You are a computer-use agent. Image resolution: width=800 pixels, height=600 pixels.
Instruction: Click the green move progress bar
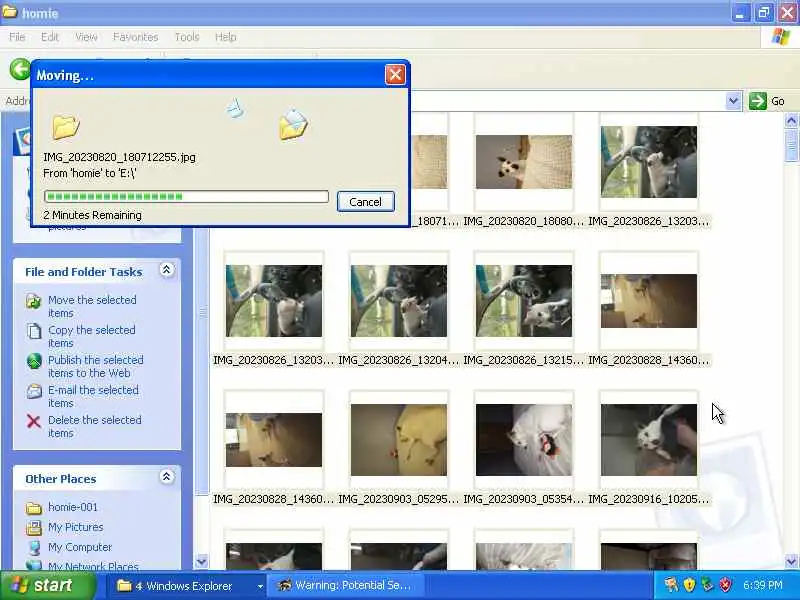click(x=186, y=196)
